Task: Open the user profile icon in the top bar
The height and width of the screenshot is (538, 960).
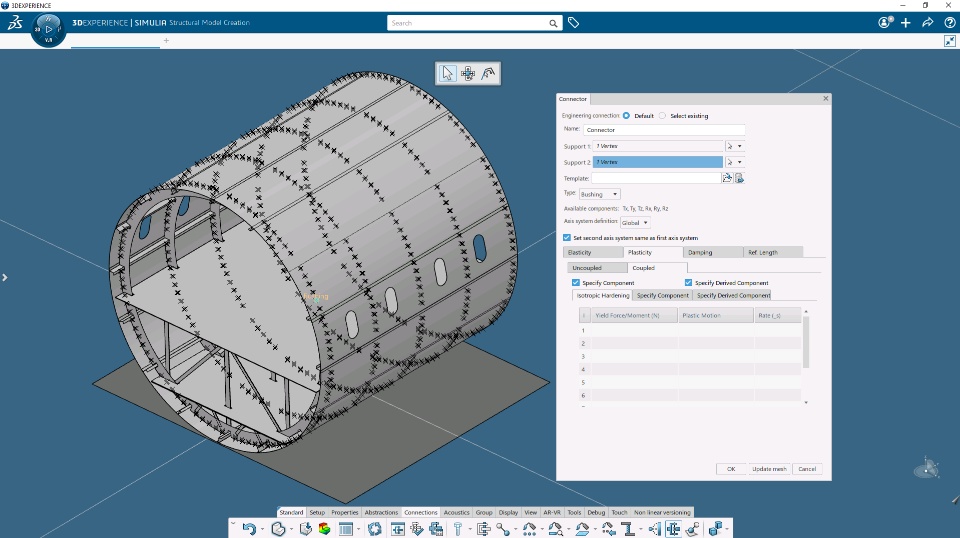Action: point(884,23)
